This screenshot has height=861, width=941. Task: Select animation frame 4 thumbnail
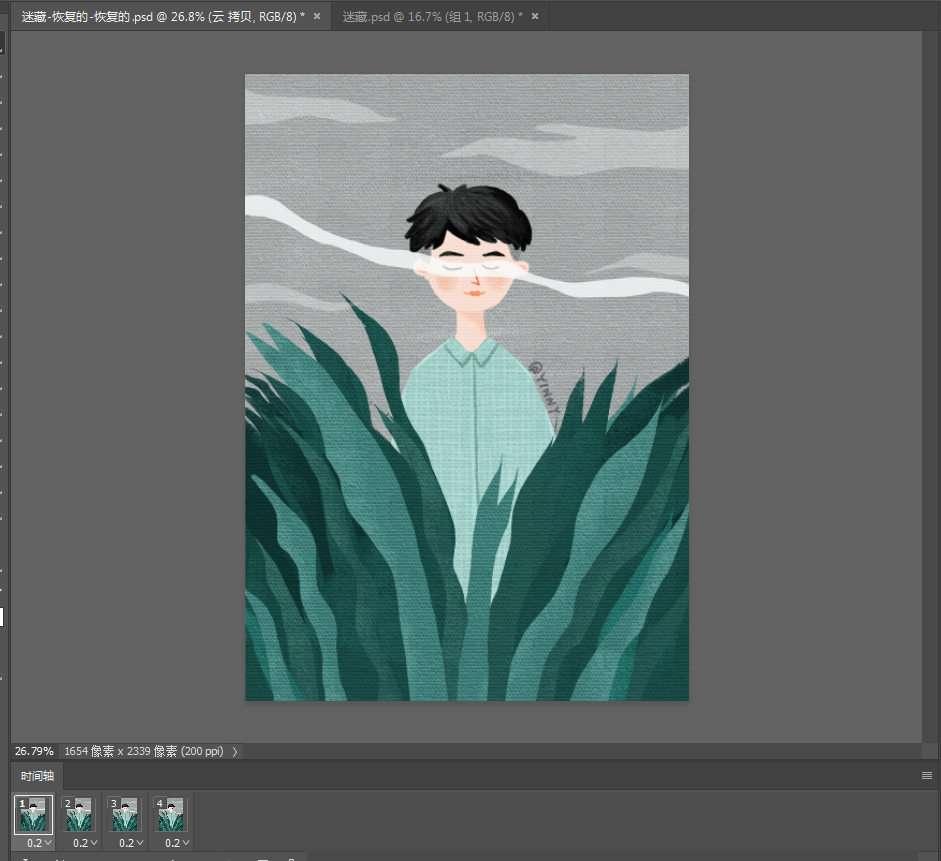coord(171,814)
